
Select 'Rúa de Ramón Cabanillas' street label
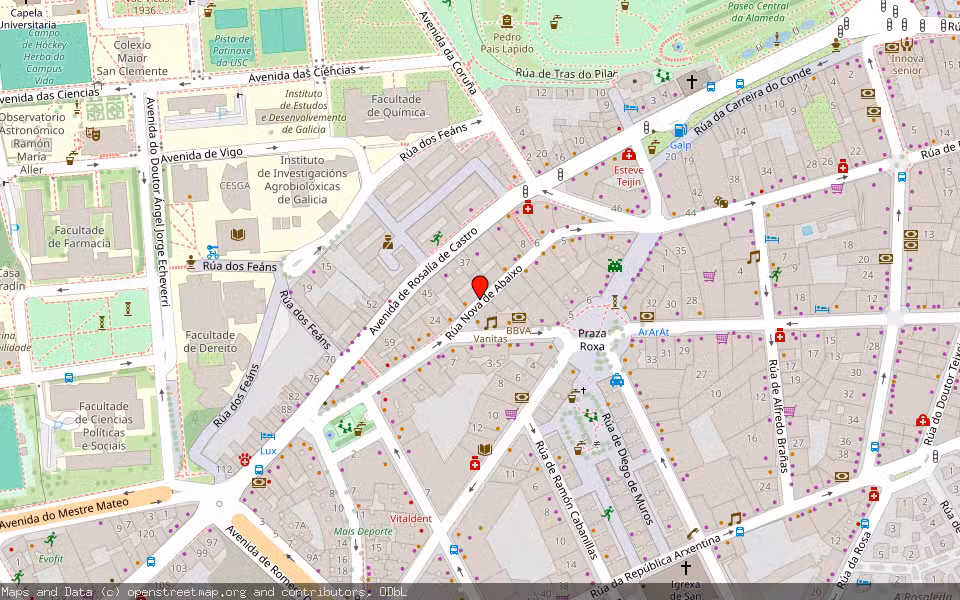(x=566, y=499)
